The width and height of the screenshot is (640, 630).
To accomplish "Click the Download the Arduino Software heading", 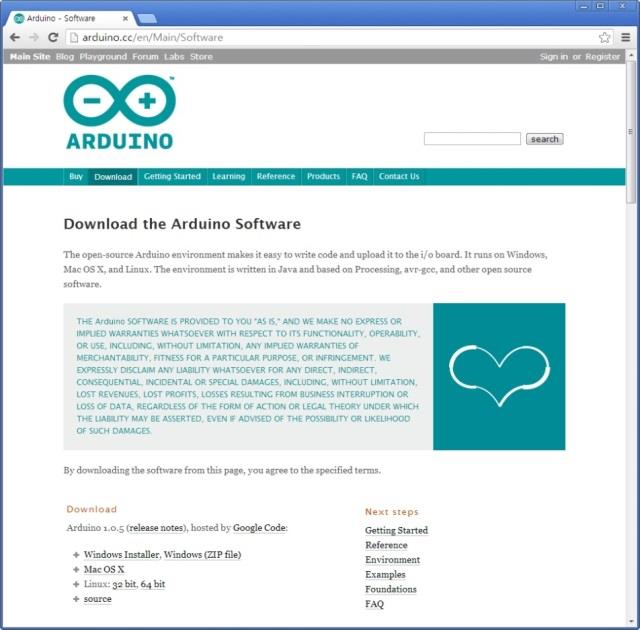I will click(x=182, y=224).
